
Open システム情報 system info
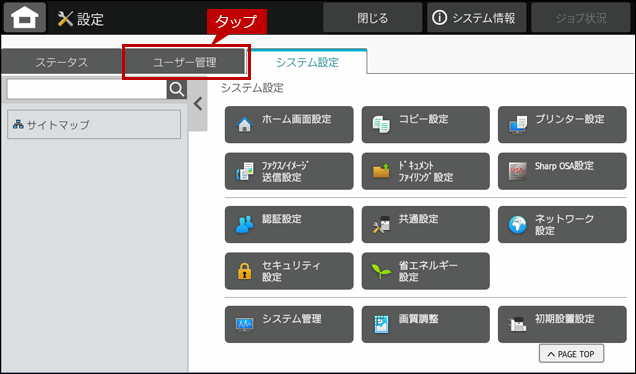click(x=476, y=18)
